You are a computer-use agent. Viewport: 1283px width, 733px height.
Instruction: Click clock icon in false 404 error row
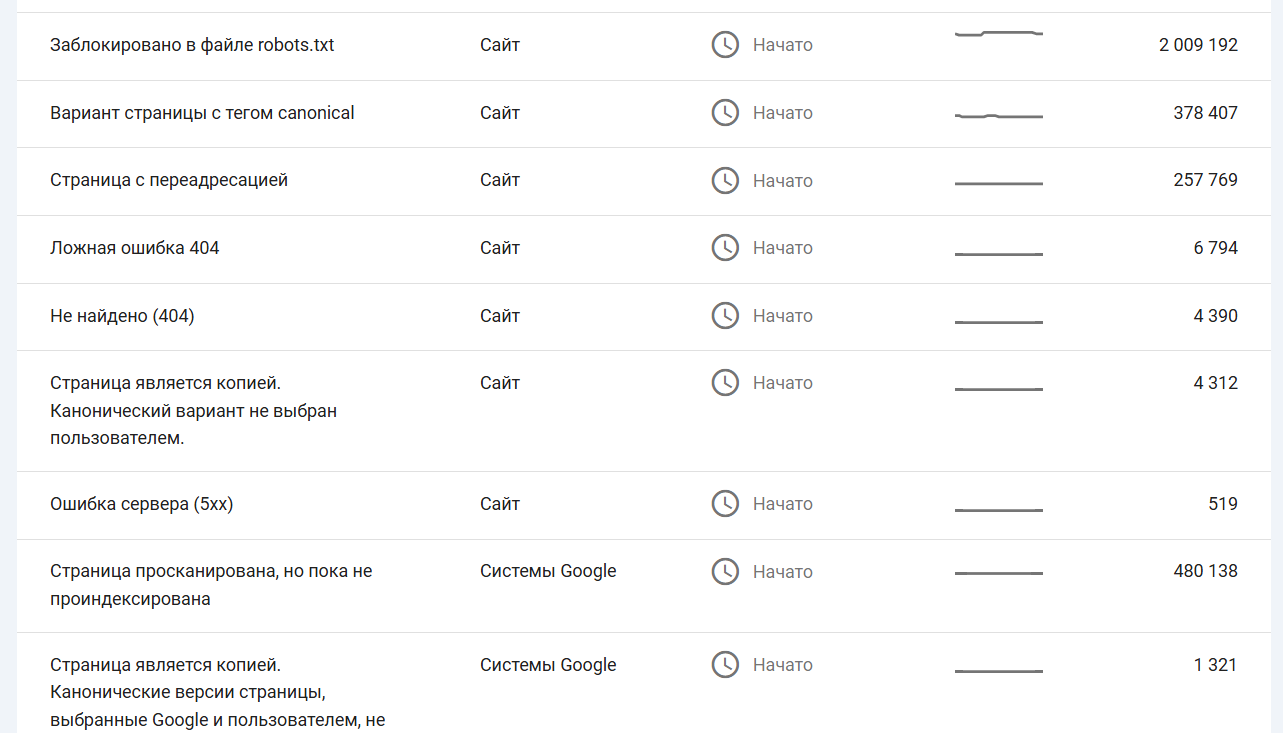coord(725,248)
